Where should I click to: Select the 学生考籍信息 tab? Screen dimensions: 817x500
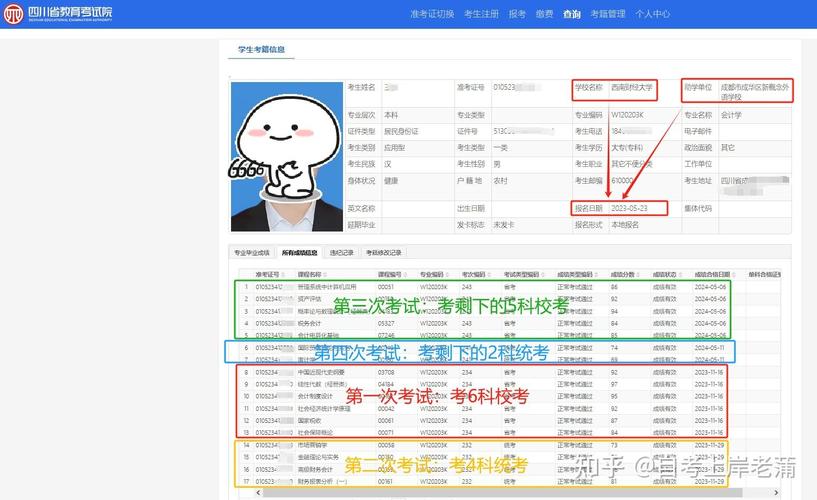tap(261, 49)
